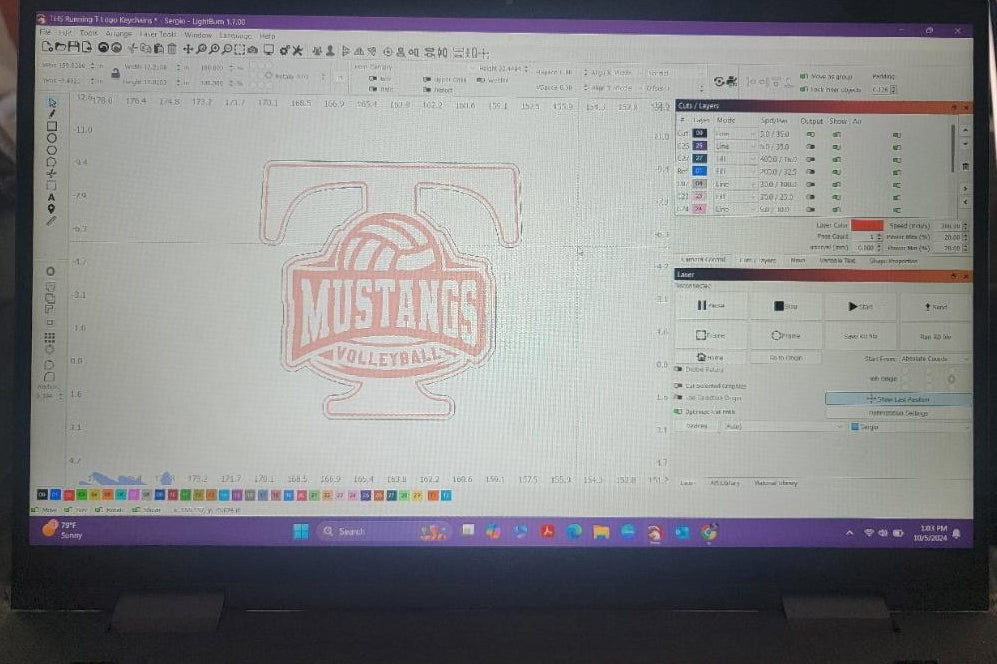Create a new file with the New icon
The height and width of the screenshot is (664, 997).
coord(47,47)
